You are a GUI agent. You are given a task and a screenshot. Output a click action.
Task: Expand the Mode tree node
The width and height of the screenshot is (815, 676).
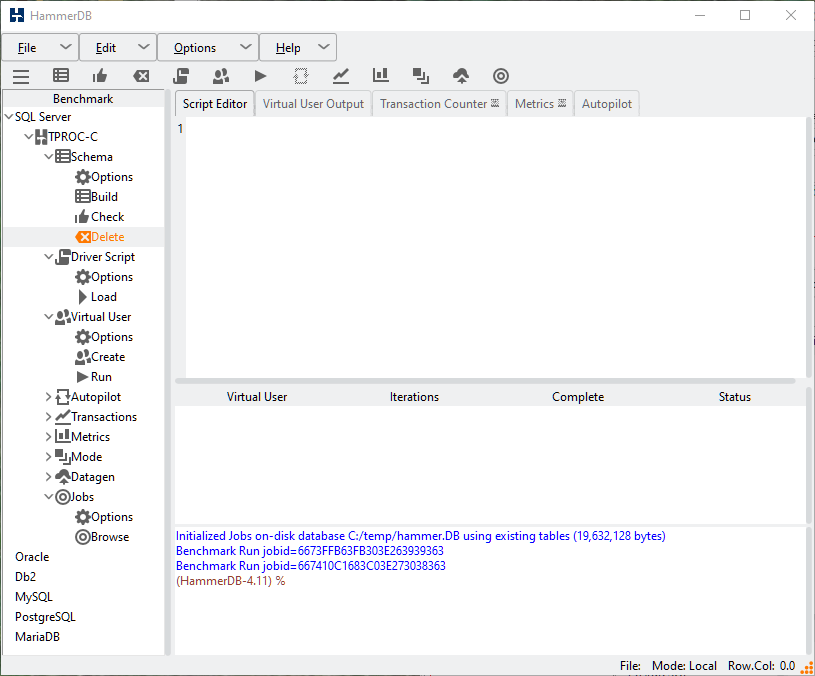point(49,457)
